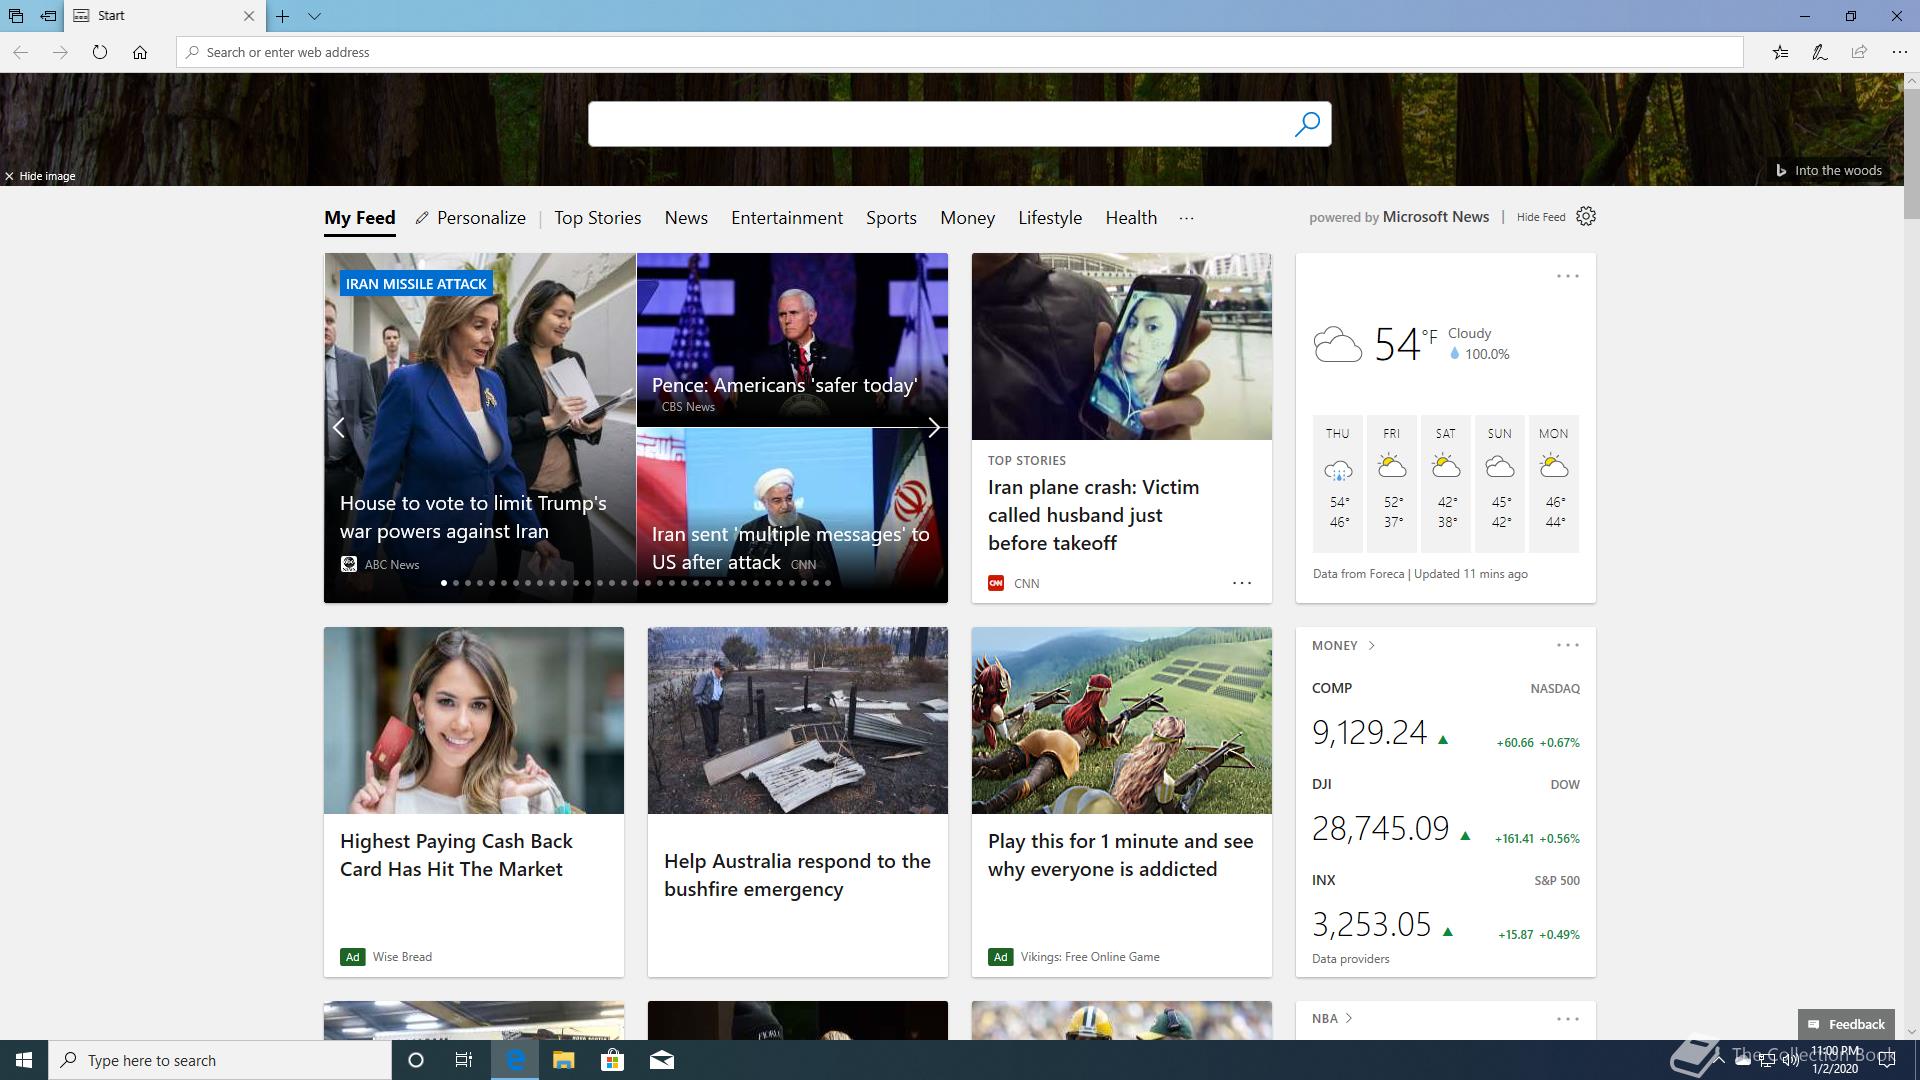Select the My Feed tab
The height and width of the screenshot is (1080, 1920).
point(360,218)
